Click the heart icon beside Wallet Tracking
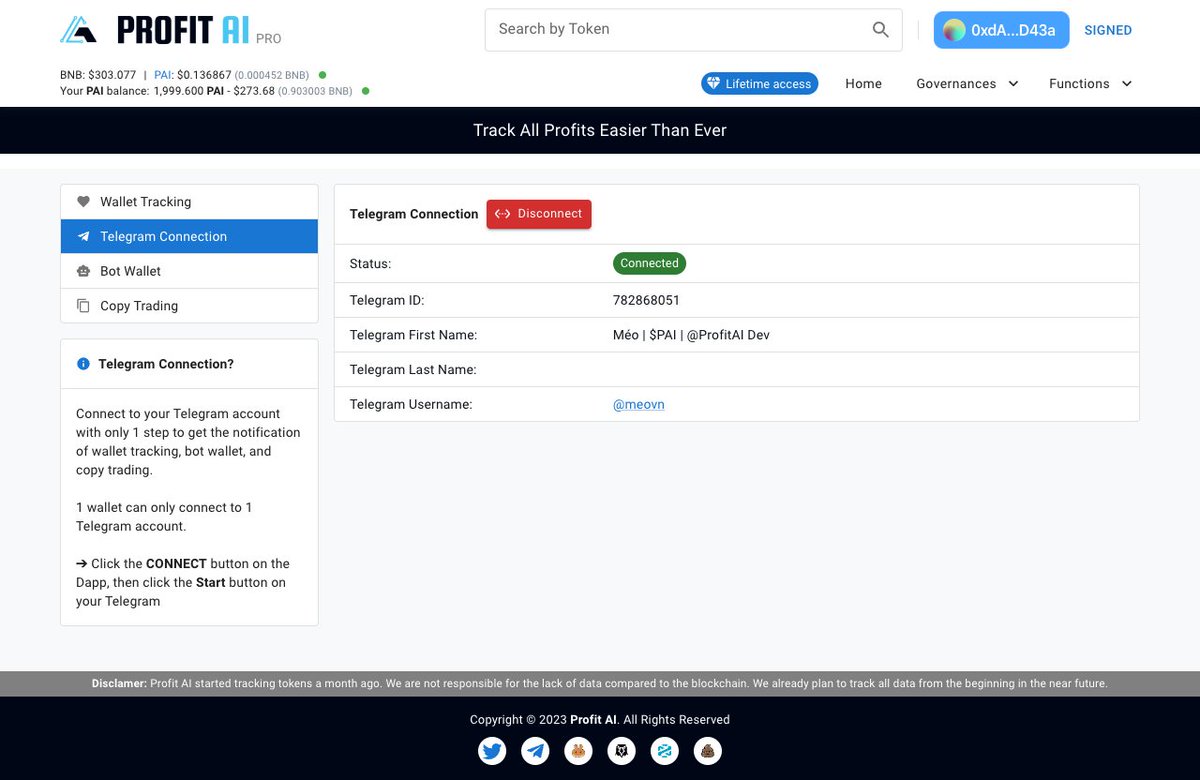1200x780 pixels. [x=83, y=201]
